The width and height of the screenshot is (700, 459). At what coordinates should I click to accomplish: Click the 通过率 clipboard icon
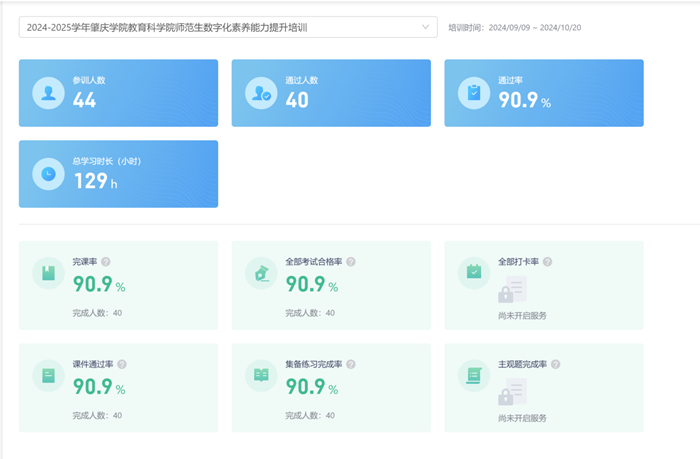tap(474, 93)
